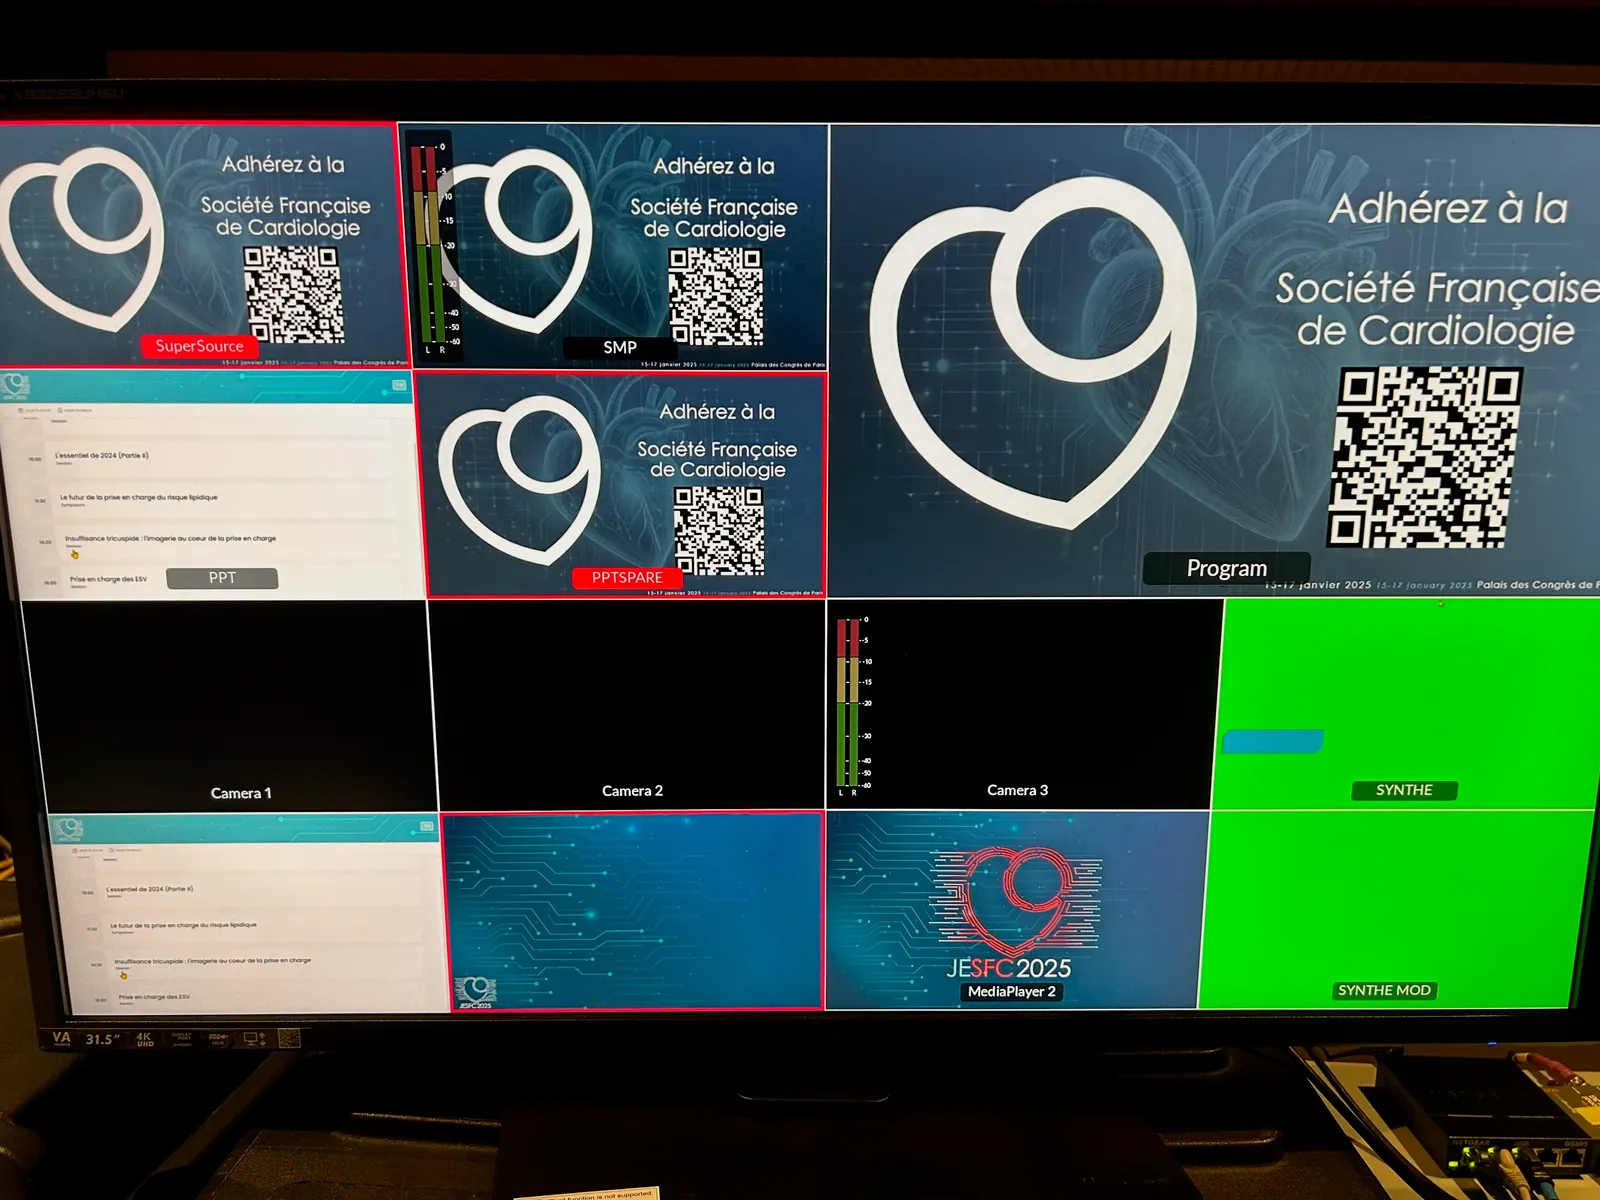Click the VA panel badge on the monitor bezel
This screenshot has height=1200, width=1600.
coord(62,1039)
